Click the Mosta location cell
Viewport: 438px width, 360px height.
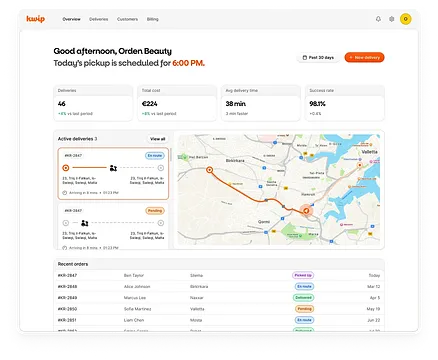(x=196, y=320)
